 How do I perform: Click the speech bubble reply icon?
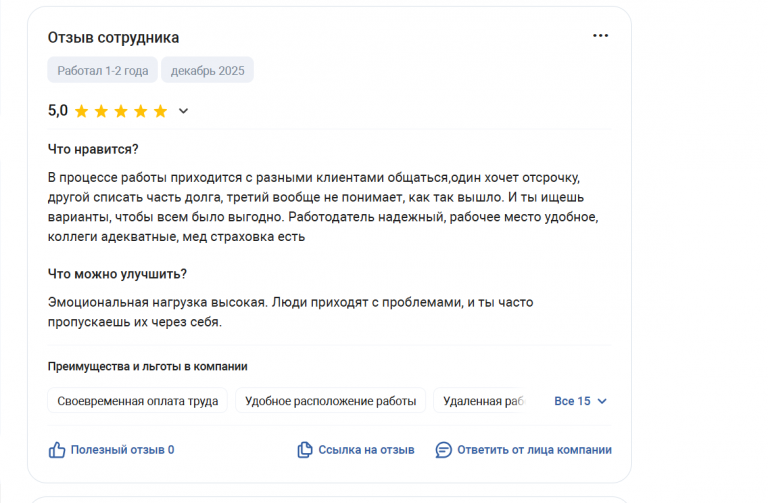click(444, 450)
